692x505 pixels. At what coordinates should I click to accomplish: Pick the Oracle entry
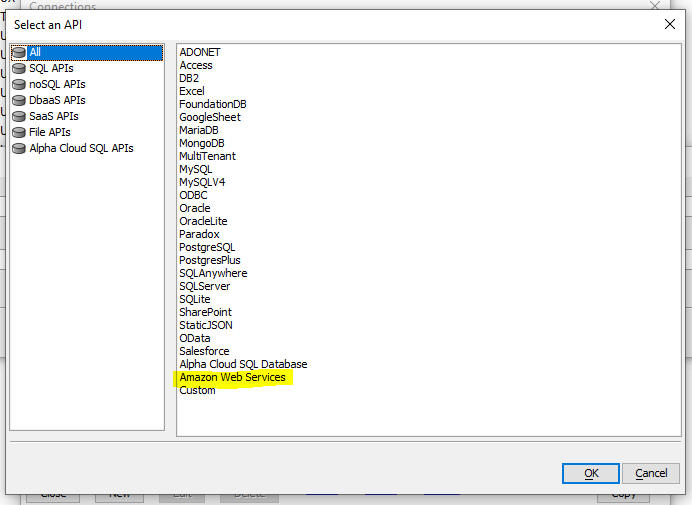195,208
